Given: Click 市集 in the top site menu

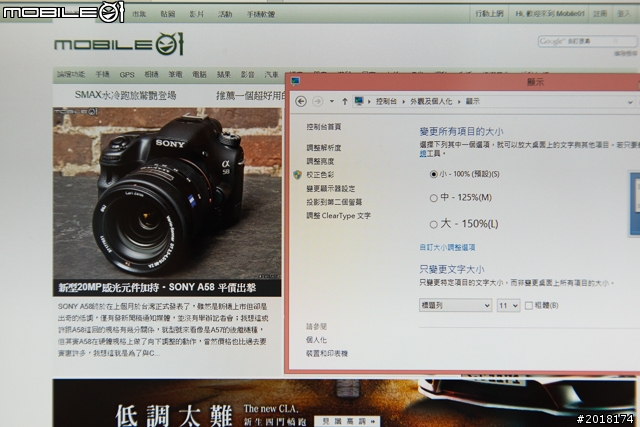Looking at the screenshot, I should [x=139, y=14].
